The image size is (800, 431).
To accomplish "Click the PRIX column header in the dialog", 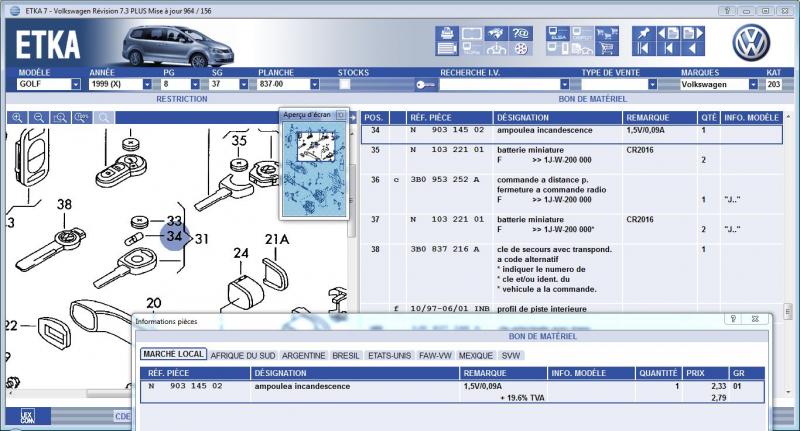I will 705,373.
